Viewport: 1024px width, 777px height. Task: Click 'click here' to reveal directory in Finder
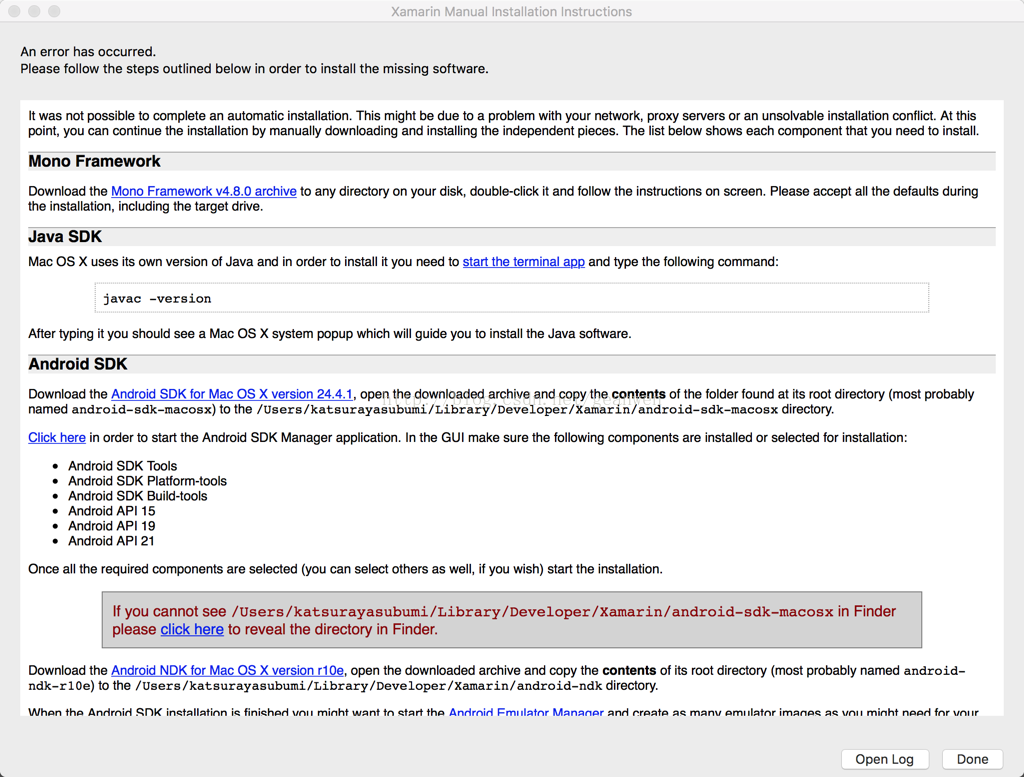tap(192, 629)
